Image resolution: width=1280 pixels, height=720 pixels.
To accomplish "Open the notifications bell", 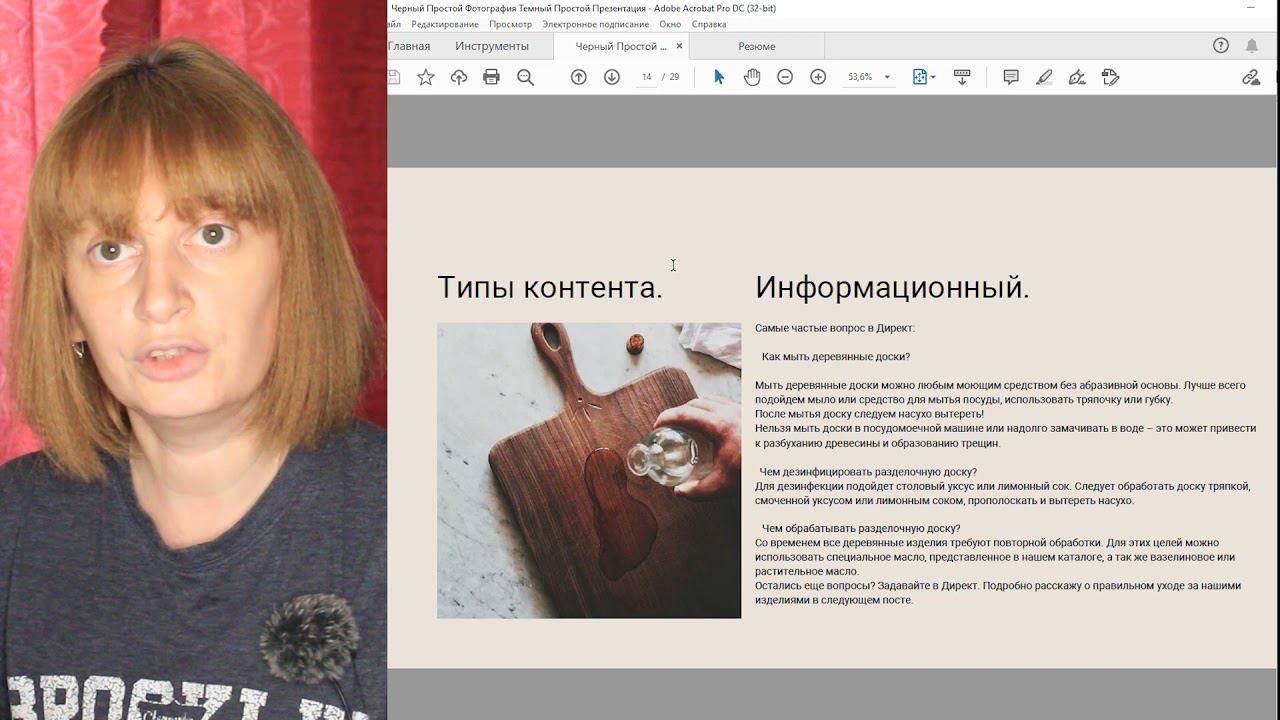I will (1252, 46).
